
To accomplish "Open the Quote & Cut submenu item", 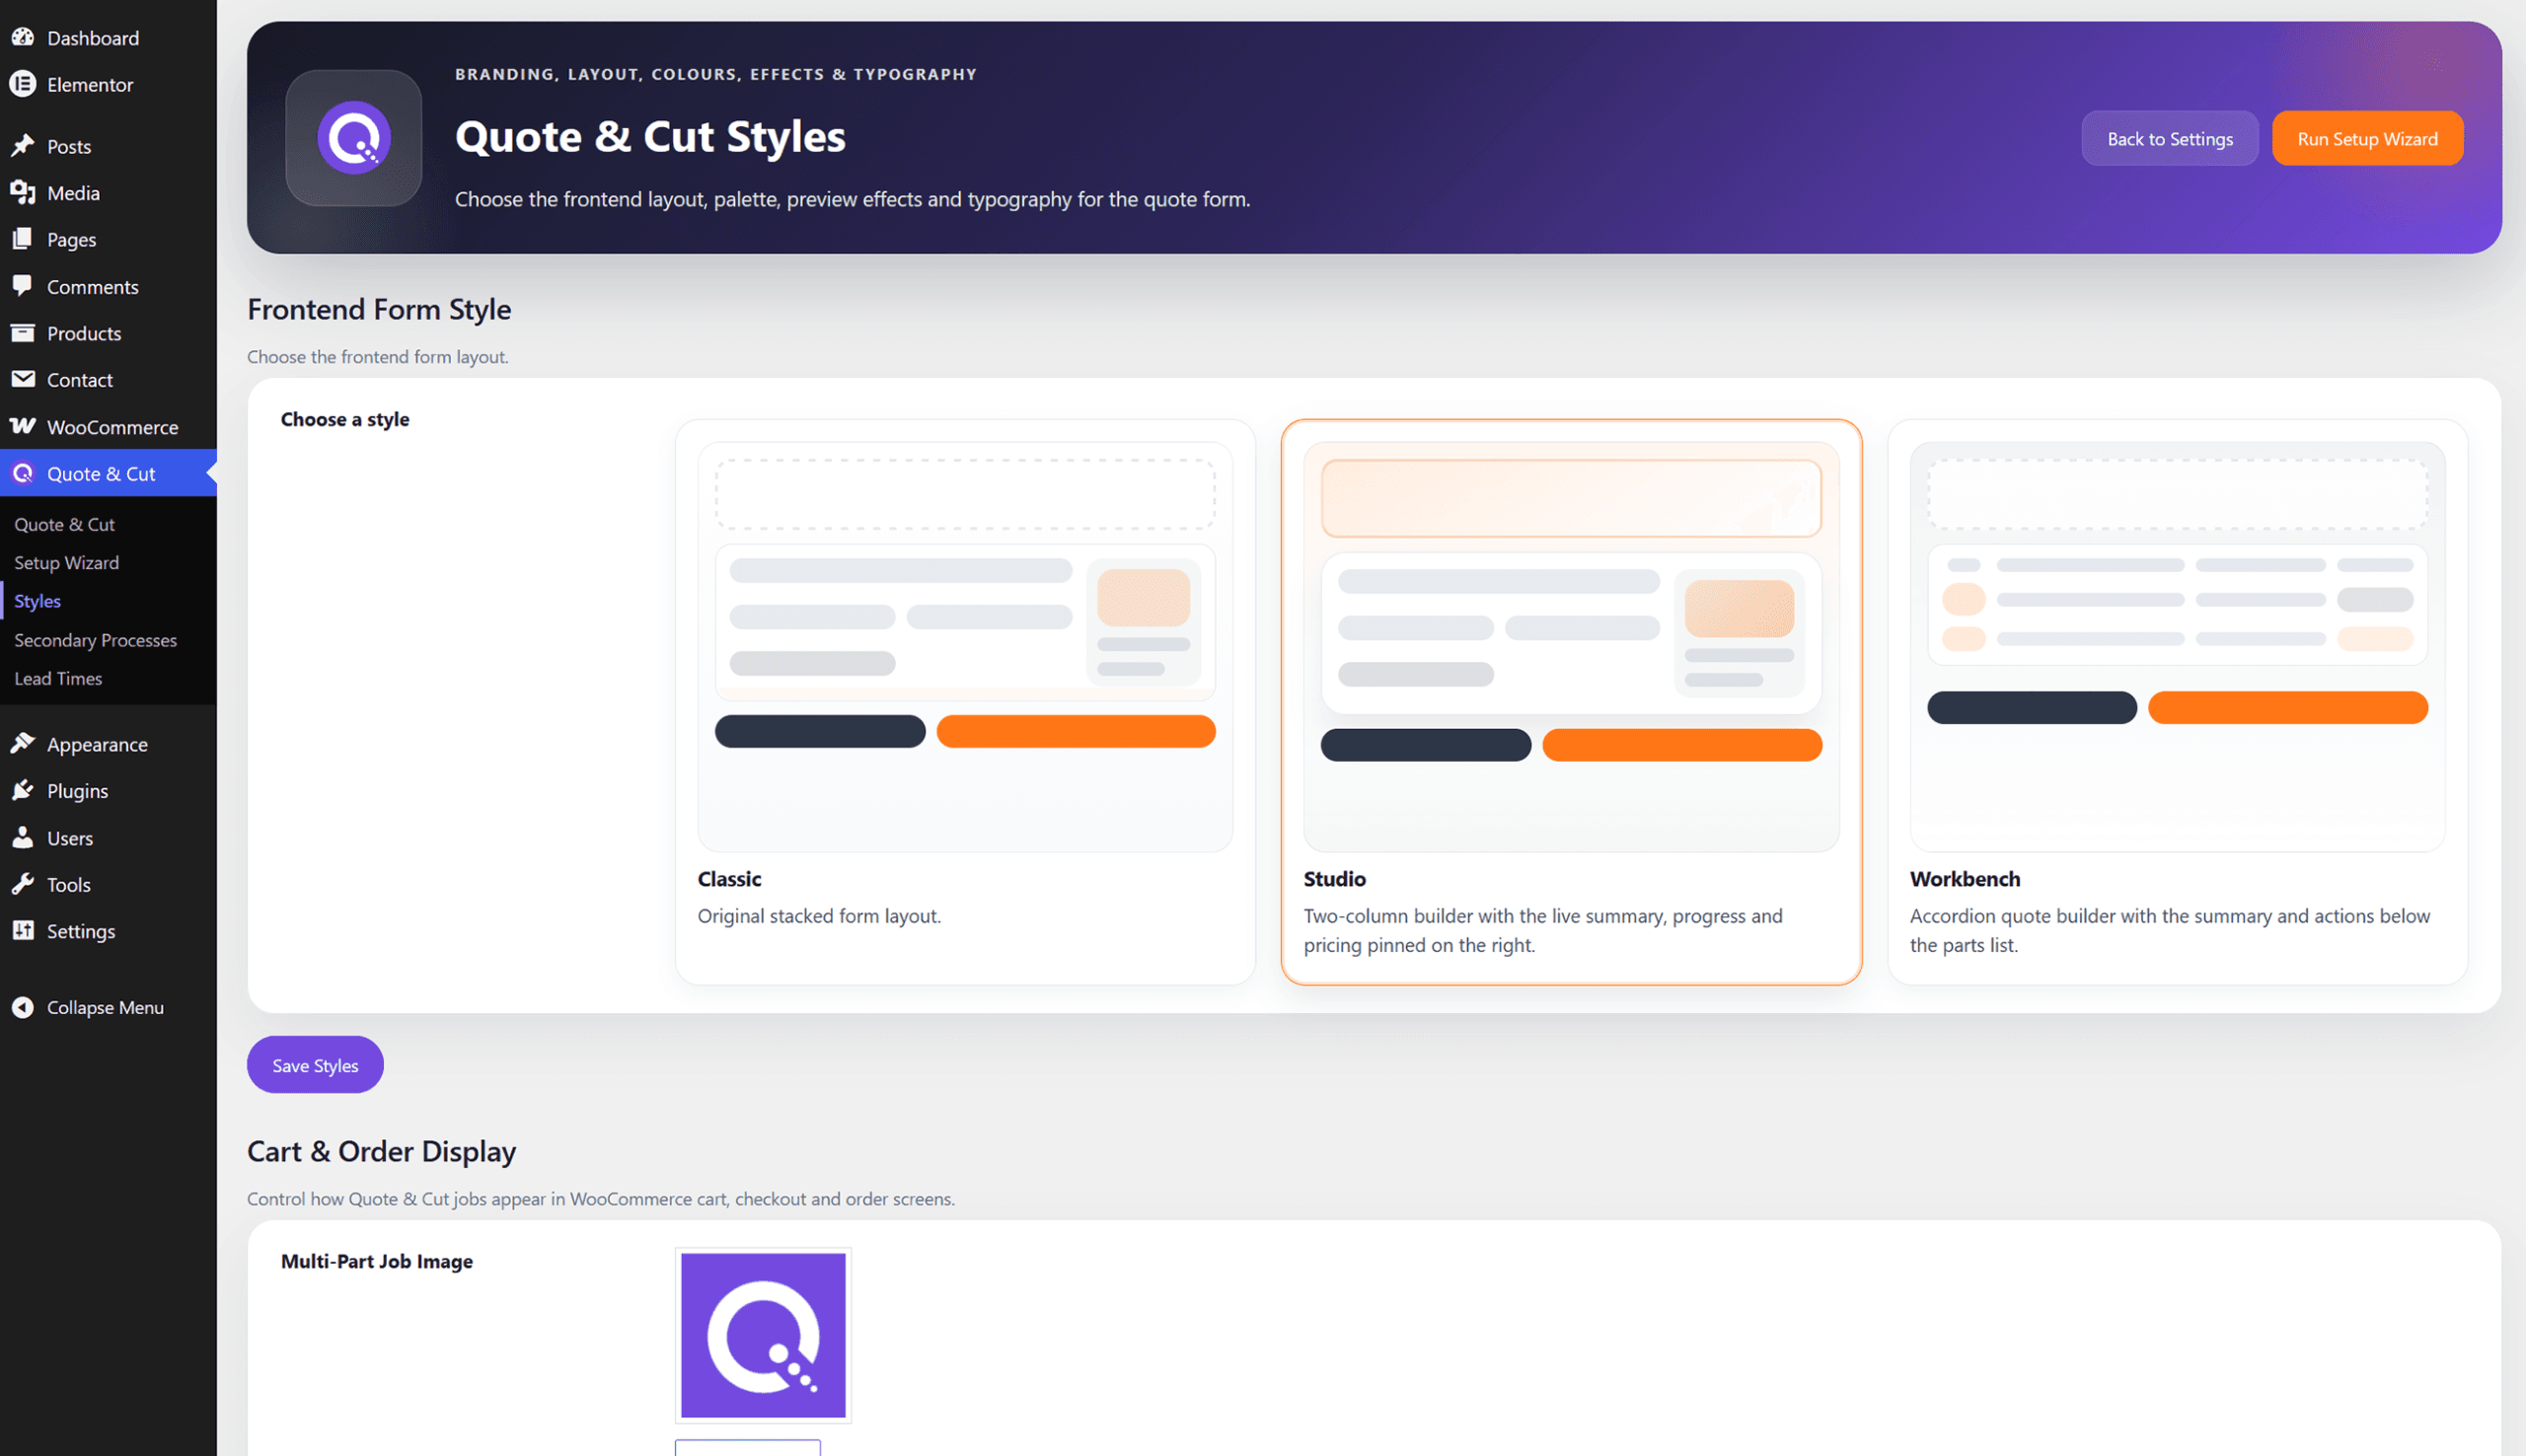I will pyautogui.click(x=64, y=524).
